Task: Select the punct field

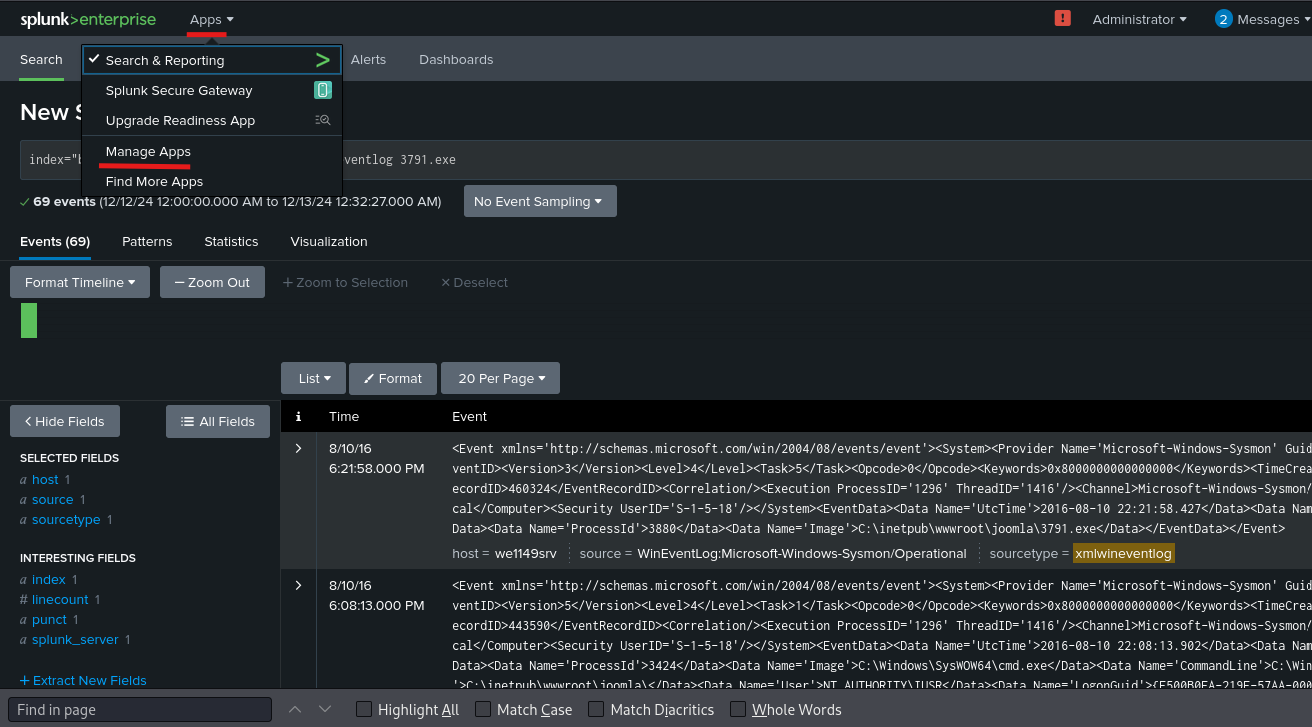Action: 49,619
